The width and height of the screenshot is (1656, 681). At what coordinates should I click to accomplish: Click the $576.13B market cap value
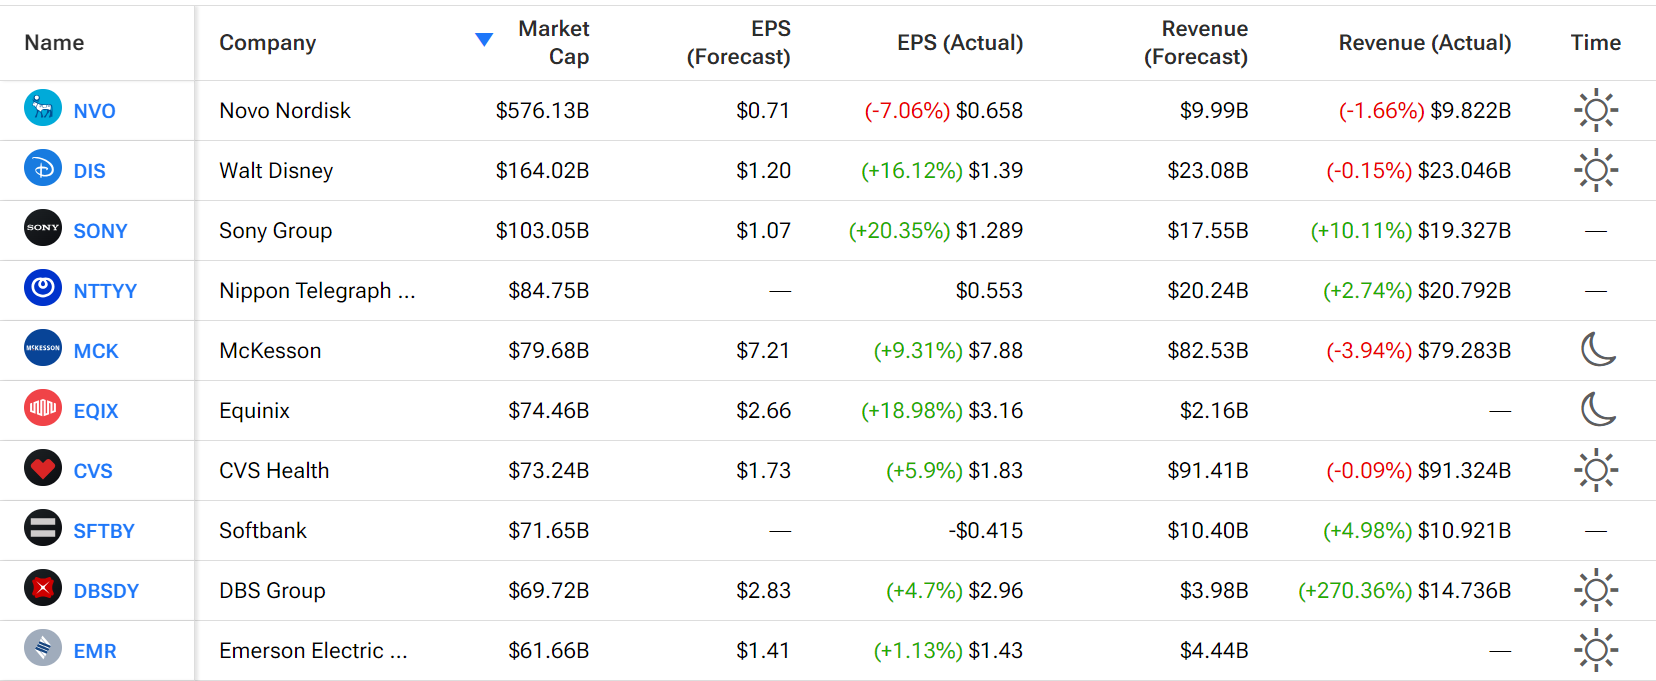coord(542,111)
